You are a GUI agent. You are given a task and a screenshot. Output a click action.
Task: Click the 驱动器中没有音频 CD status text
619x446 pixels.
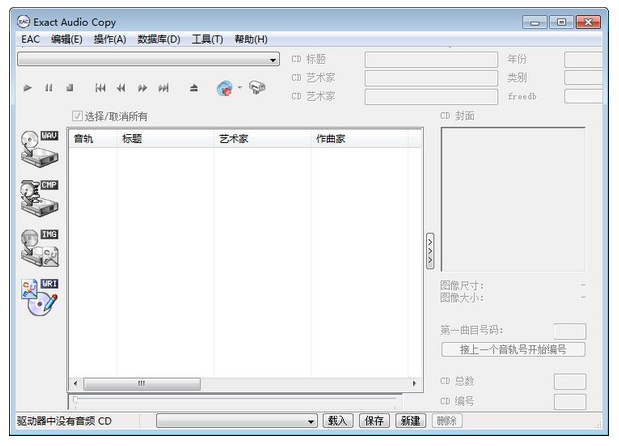[64, 421]
